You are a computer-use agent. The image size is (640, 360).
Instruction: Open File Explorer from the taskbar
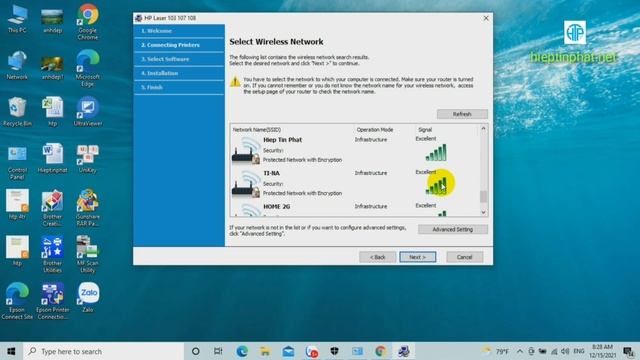[x=265, y=351]
